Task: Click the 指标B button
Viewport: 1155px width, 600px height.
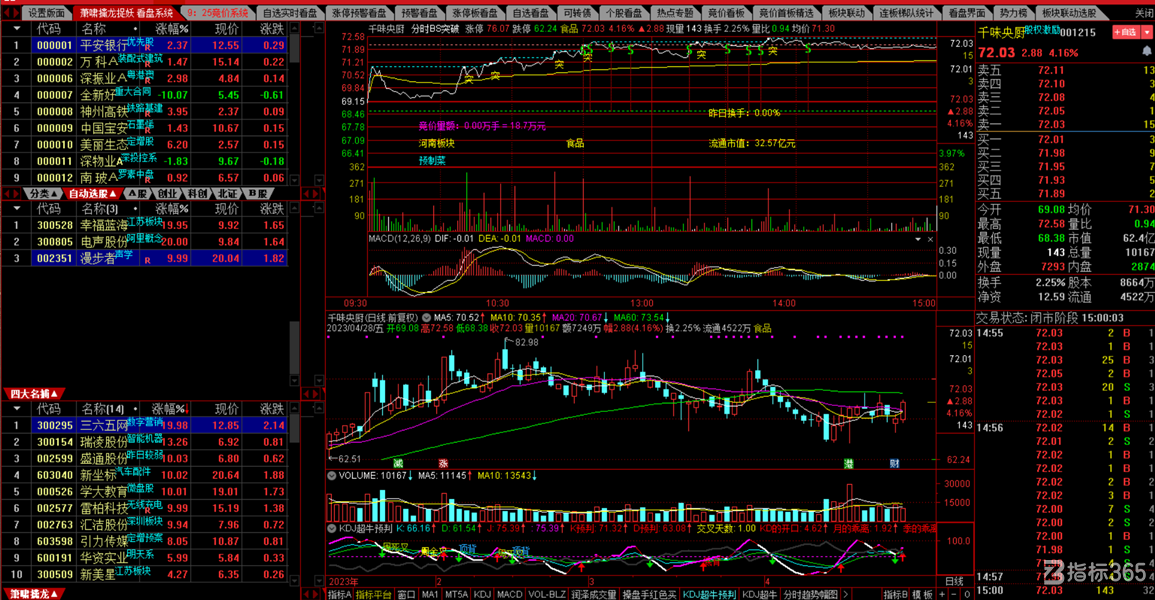Action: 895,594
